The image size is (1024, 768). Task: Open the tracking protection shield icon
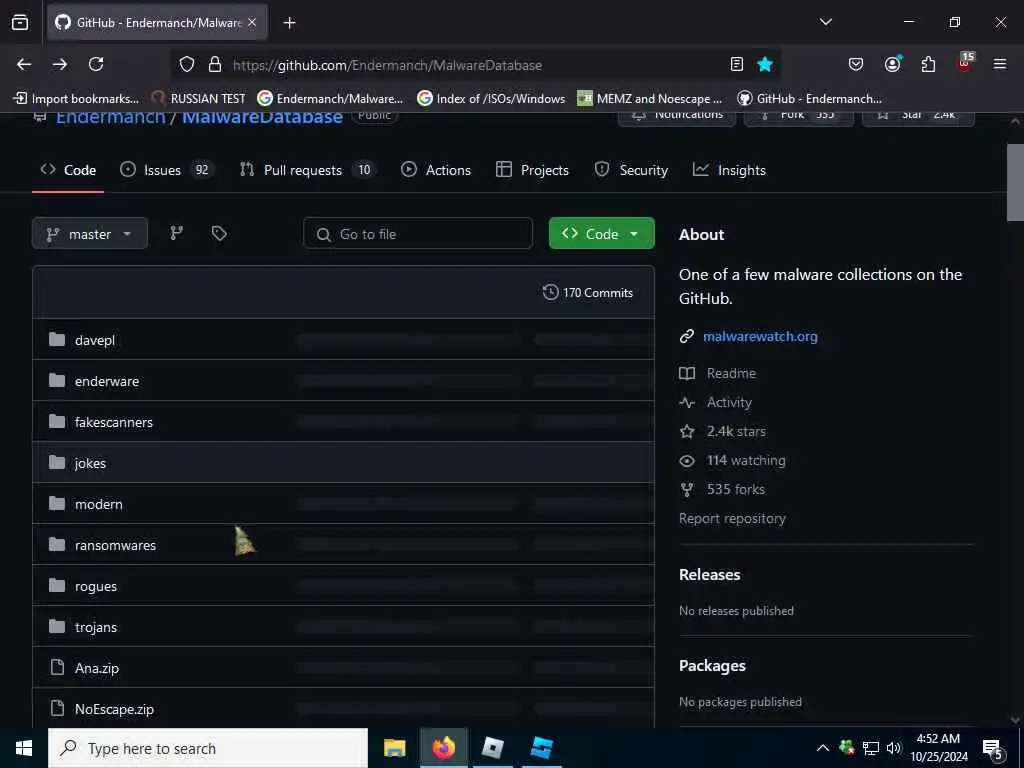point(187,65)
